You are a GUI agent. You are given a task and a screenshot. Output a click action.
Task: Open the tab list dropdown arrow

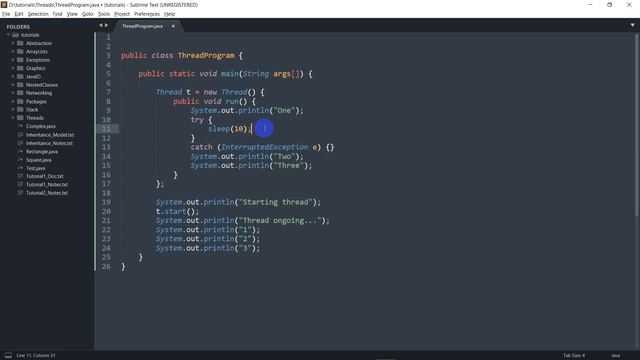click(x=632, y=25)
